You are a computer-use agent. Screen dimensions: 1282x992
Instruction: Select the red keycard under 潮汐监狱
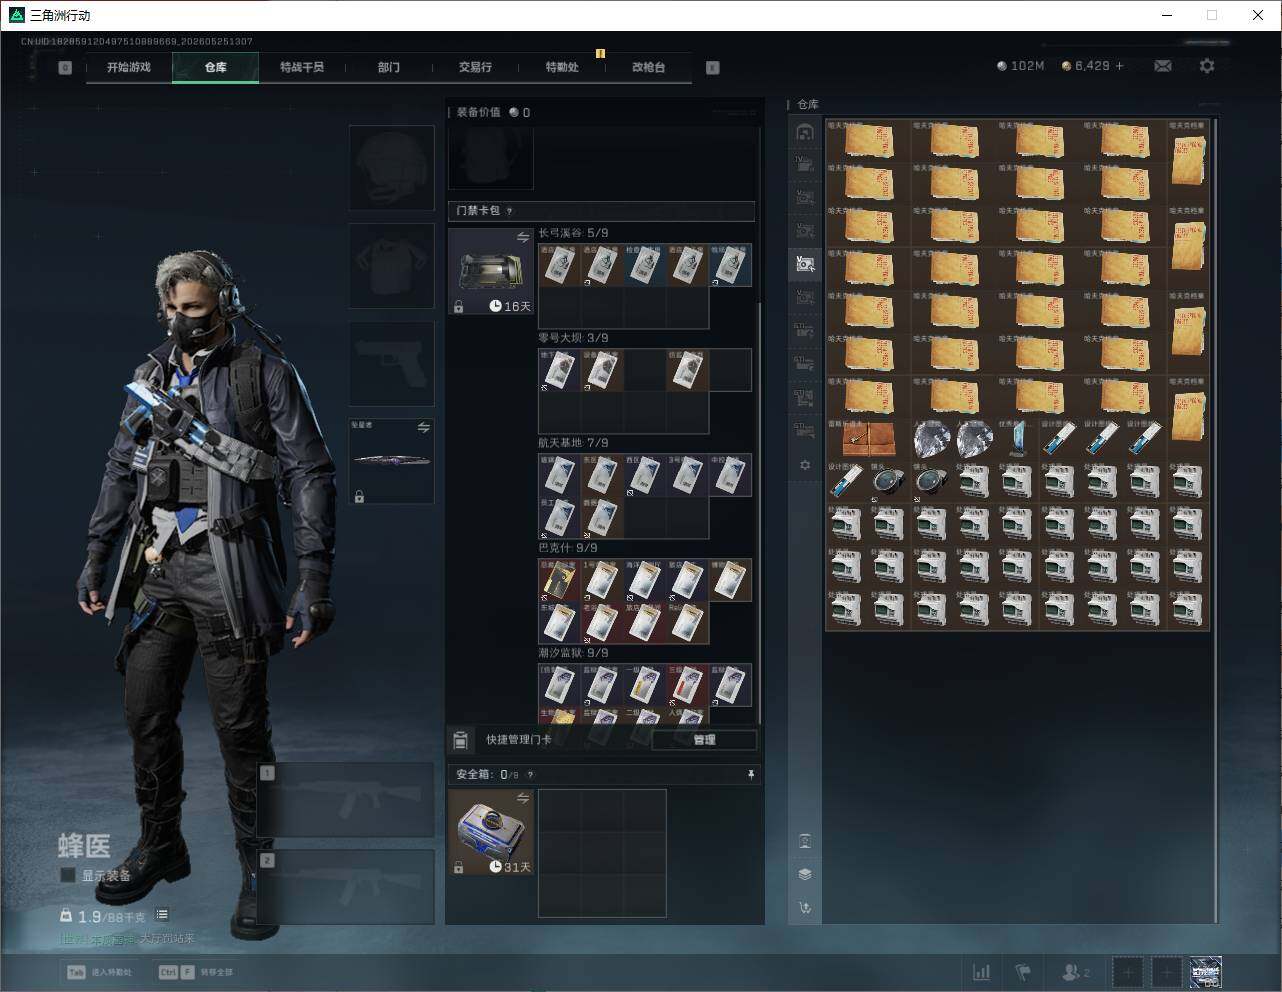click(688, 686)
